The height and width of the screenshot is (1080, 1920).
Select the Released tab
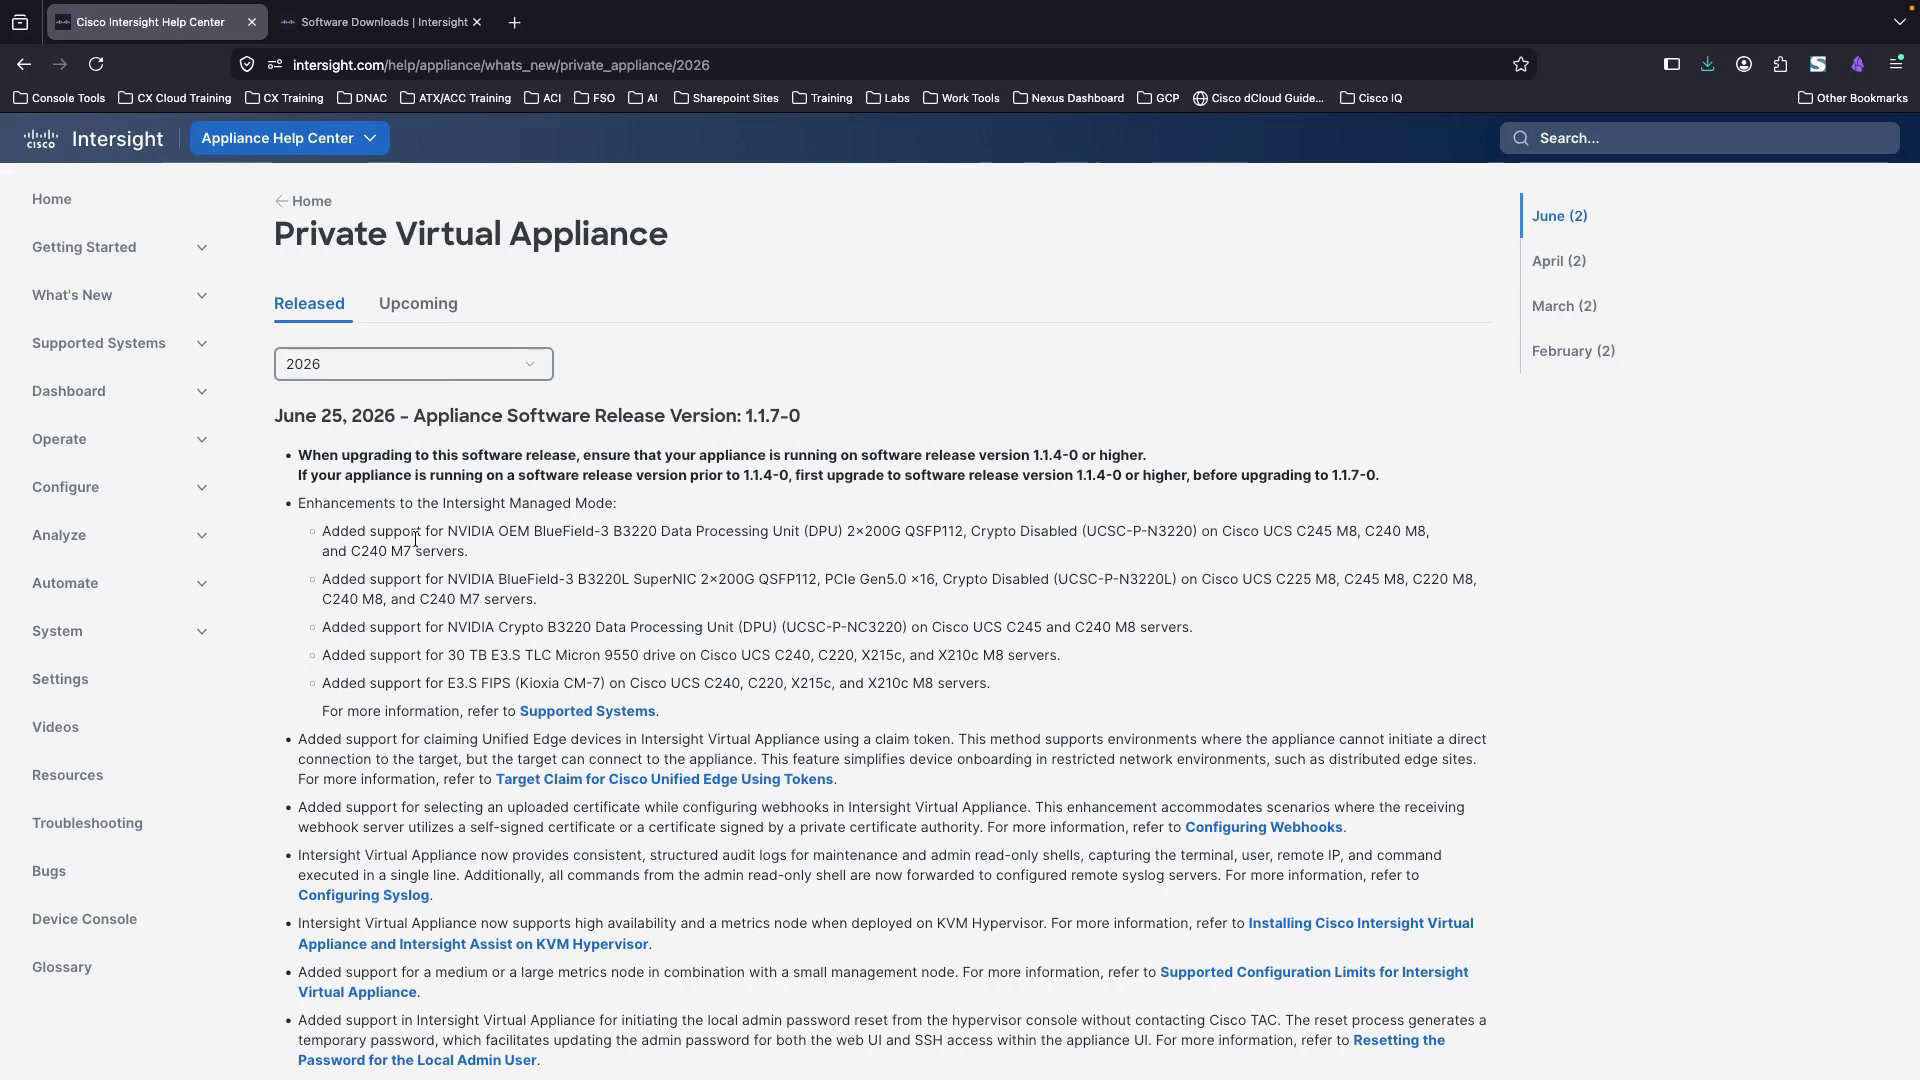(x=309, y=303)
